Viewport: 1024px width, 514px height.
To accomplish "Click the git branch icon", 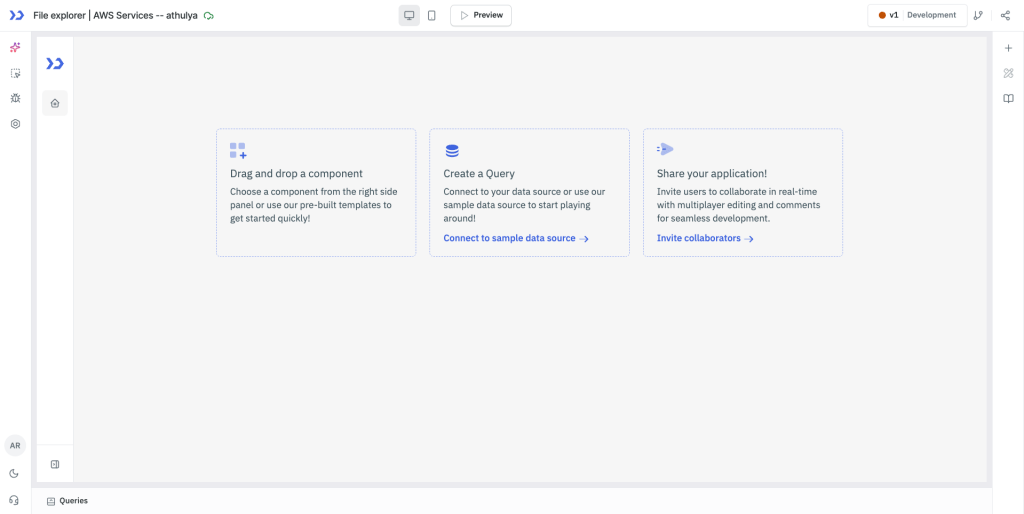I will coord(978,15).
